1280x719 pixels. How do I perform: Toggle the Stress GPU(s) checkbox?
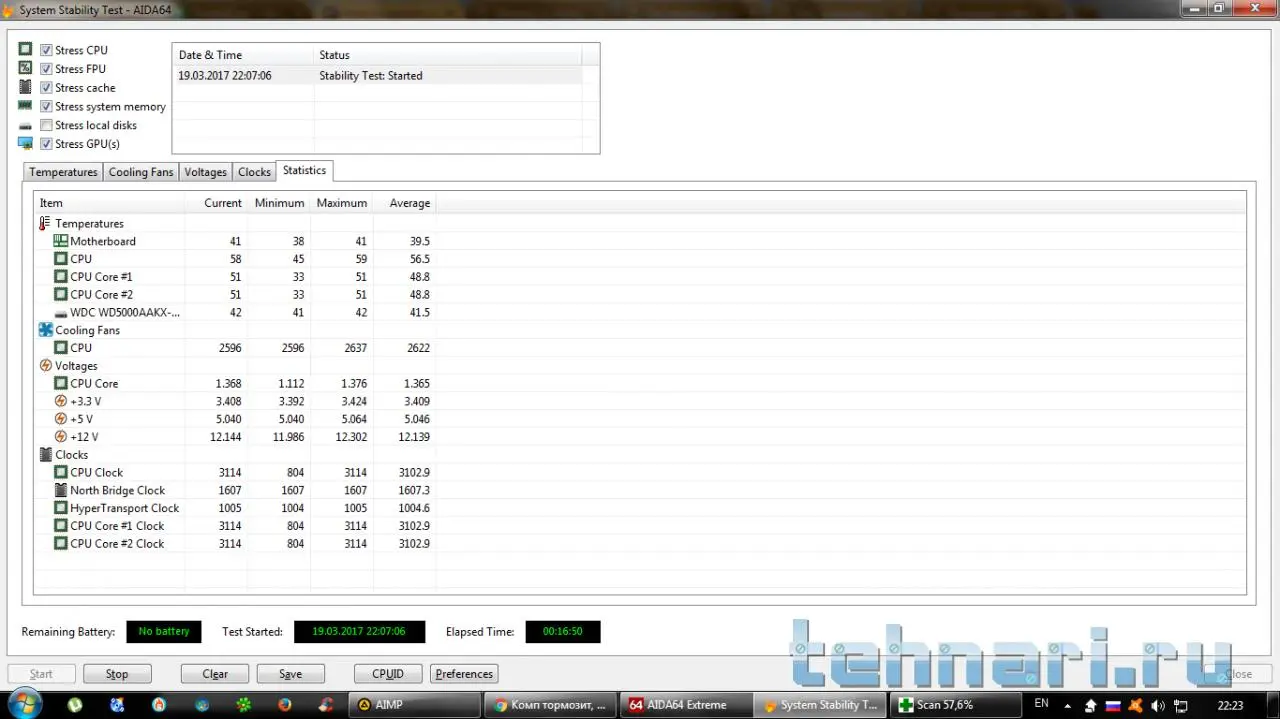click(x=46, y=144)
